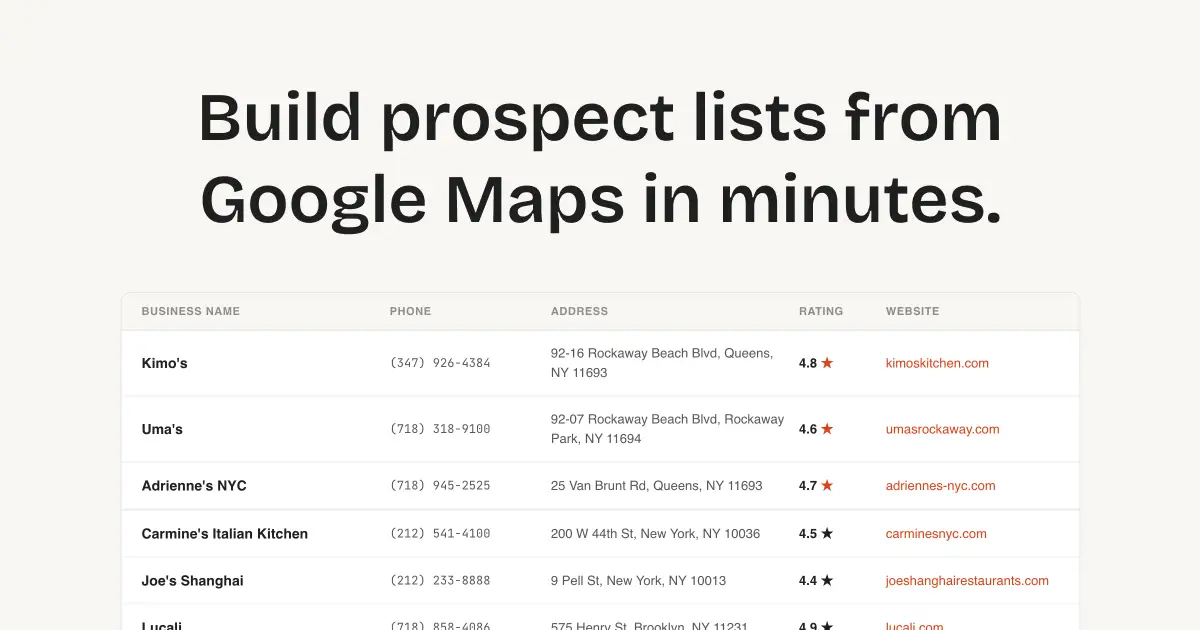Click the RATING column header
The width and height of the screenshot is (1200, 630).
tap(821, 311)
